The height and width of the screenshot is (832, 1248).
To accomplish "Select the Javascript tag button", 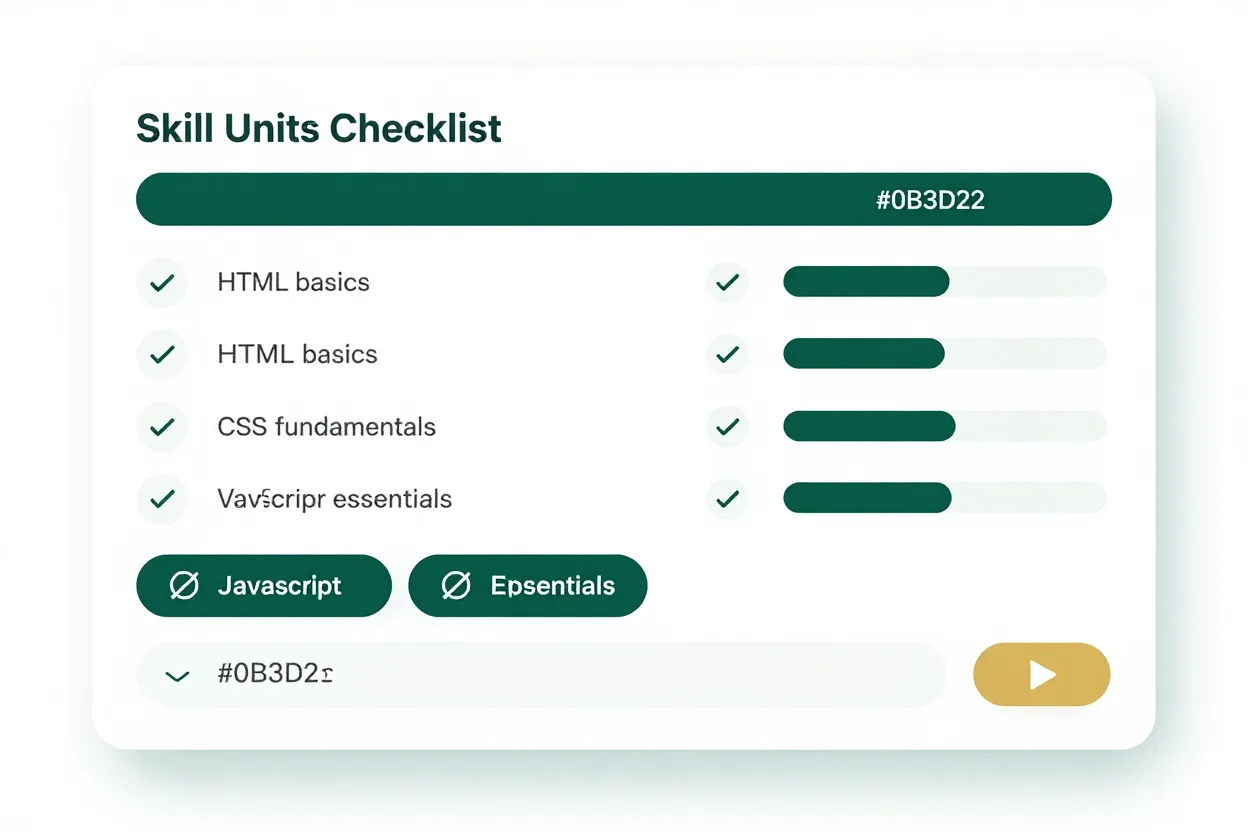I will tap(264, 586).
